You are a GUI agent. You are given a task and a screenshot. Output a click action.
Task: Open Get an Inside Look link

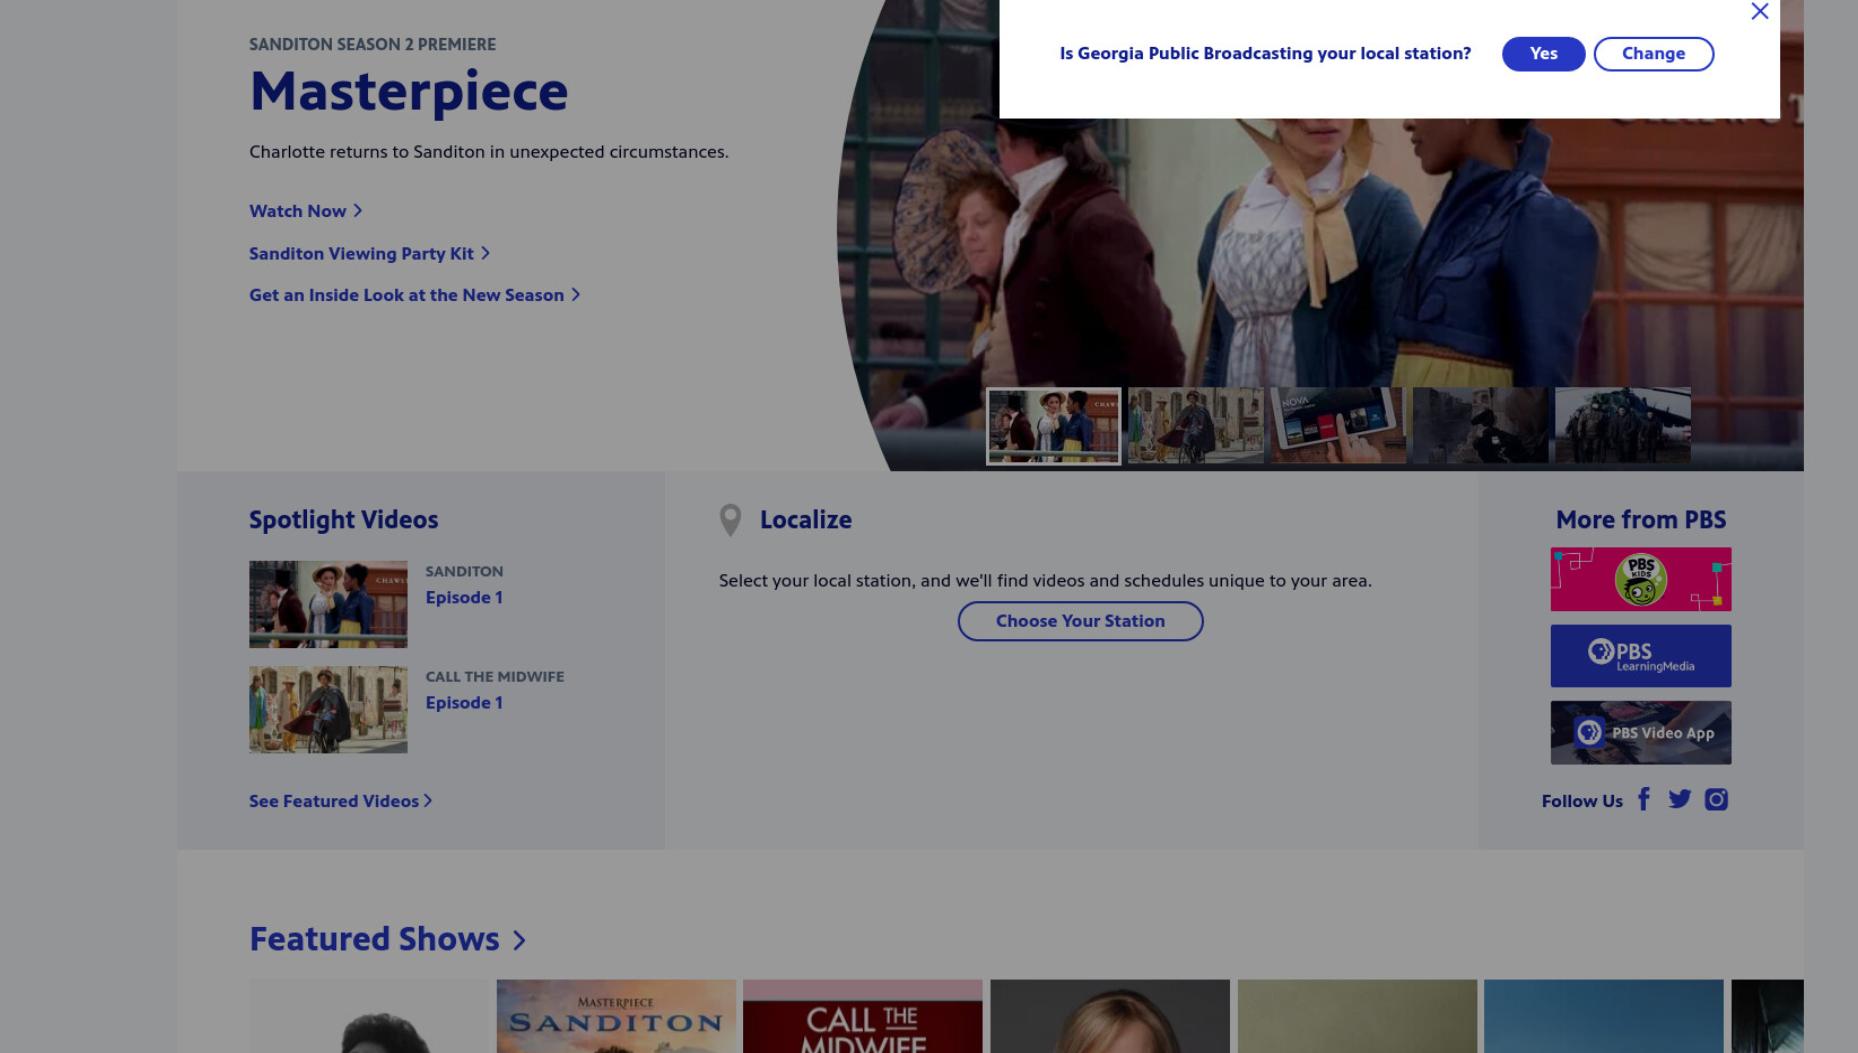414,295
